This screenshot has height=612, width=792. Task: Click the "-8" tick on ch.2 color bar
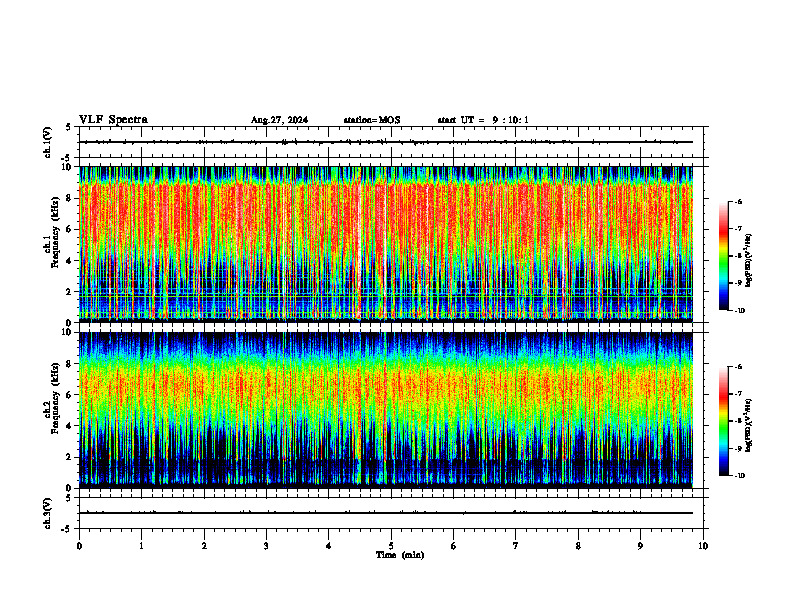point(738,421)
